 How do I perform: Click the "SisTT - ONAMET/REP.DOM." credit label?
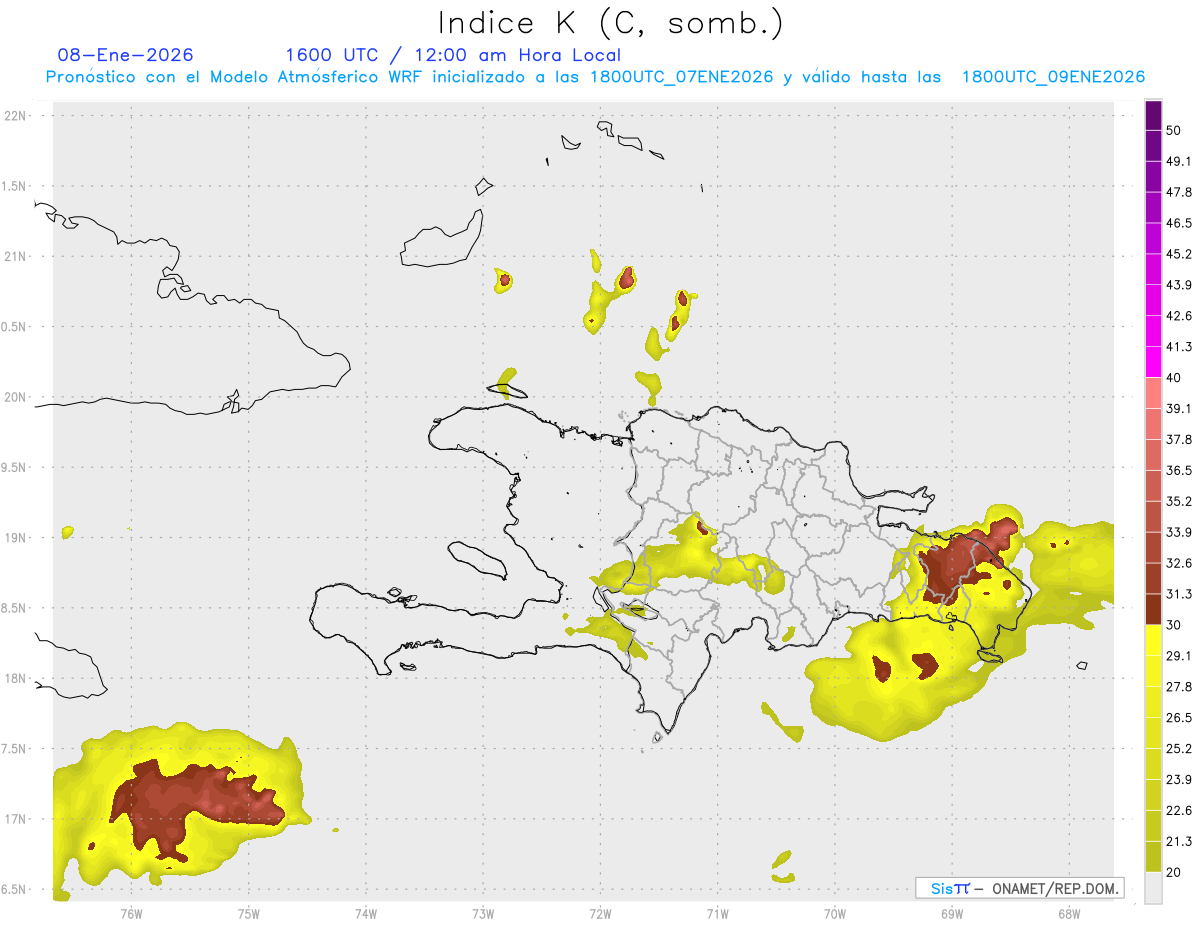point(1019,888)
